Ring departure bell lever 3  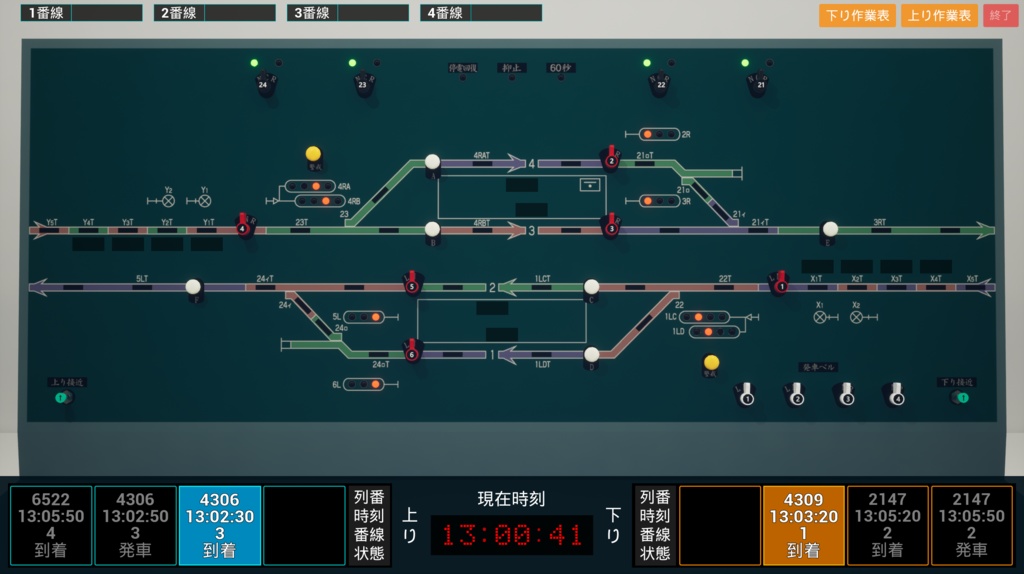pos(846,395)
